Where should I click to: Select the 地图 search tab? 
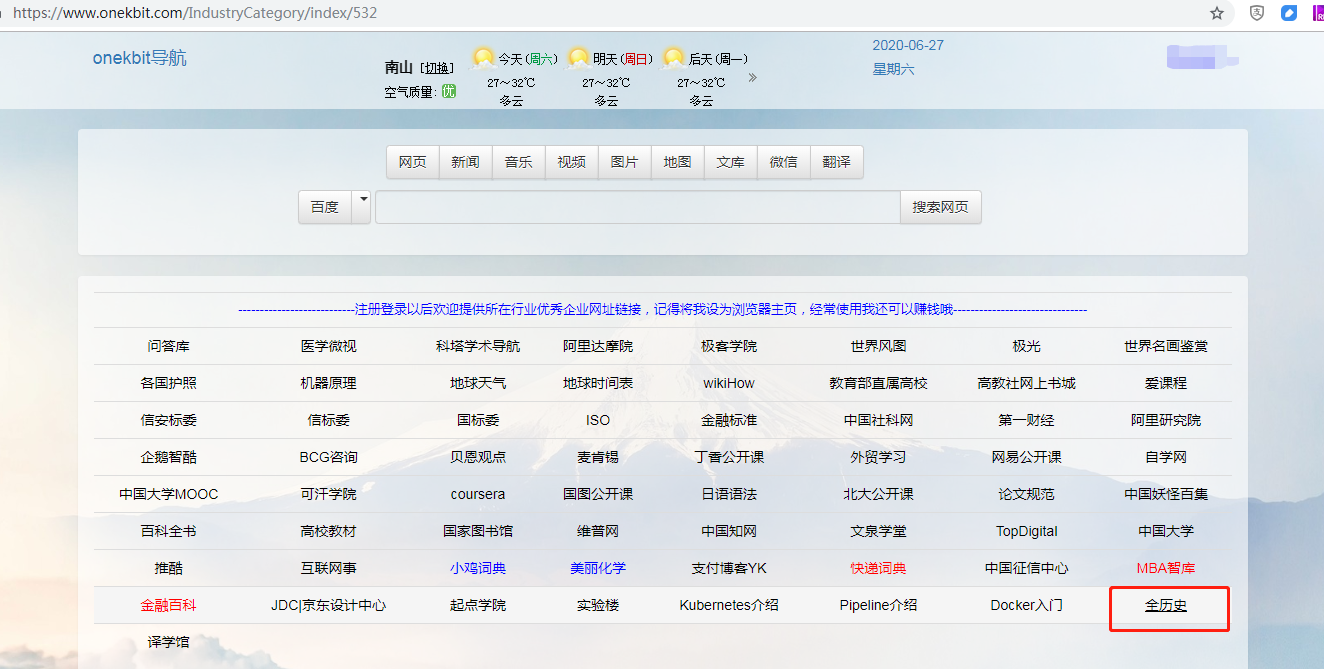[x=677, y=162]
